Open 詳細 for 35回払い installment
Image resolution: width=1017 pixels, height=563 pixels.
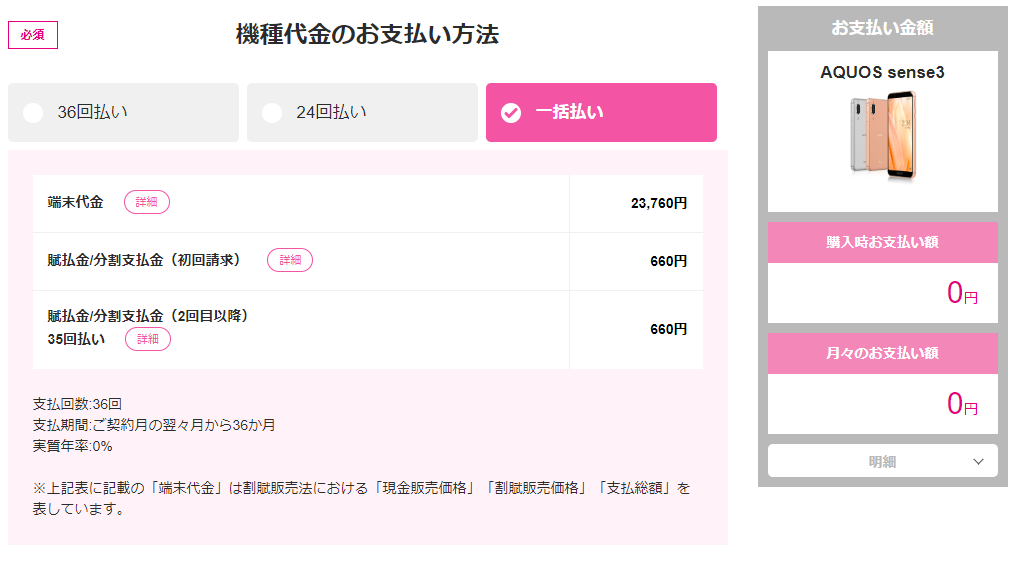pyautogui.click(x=148, y=339)
